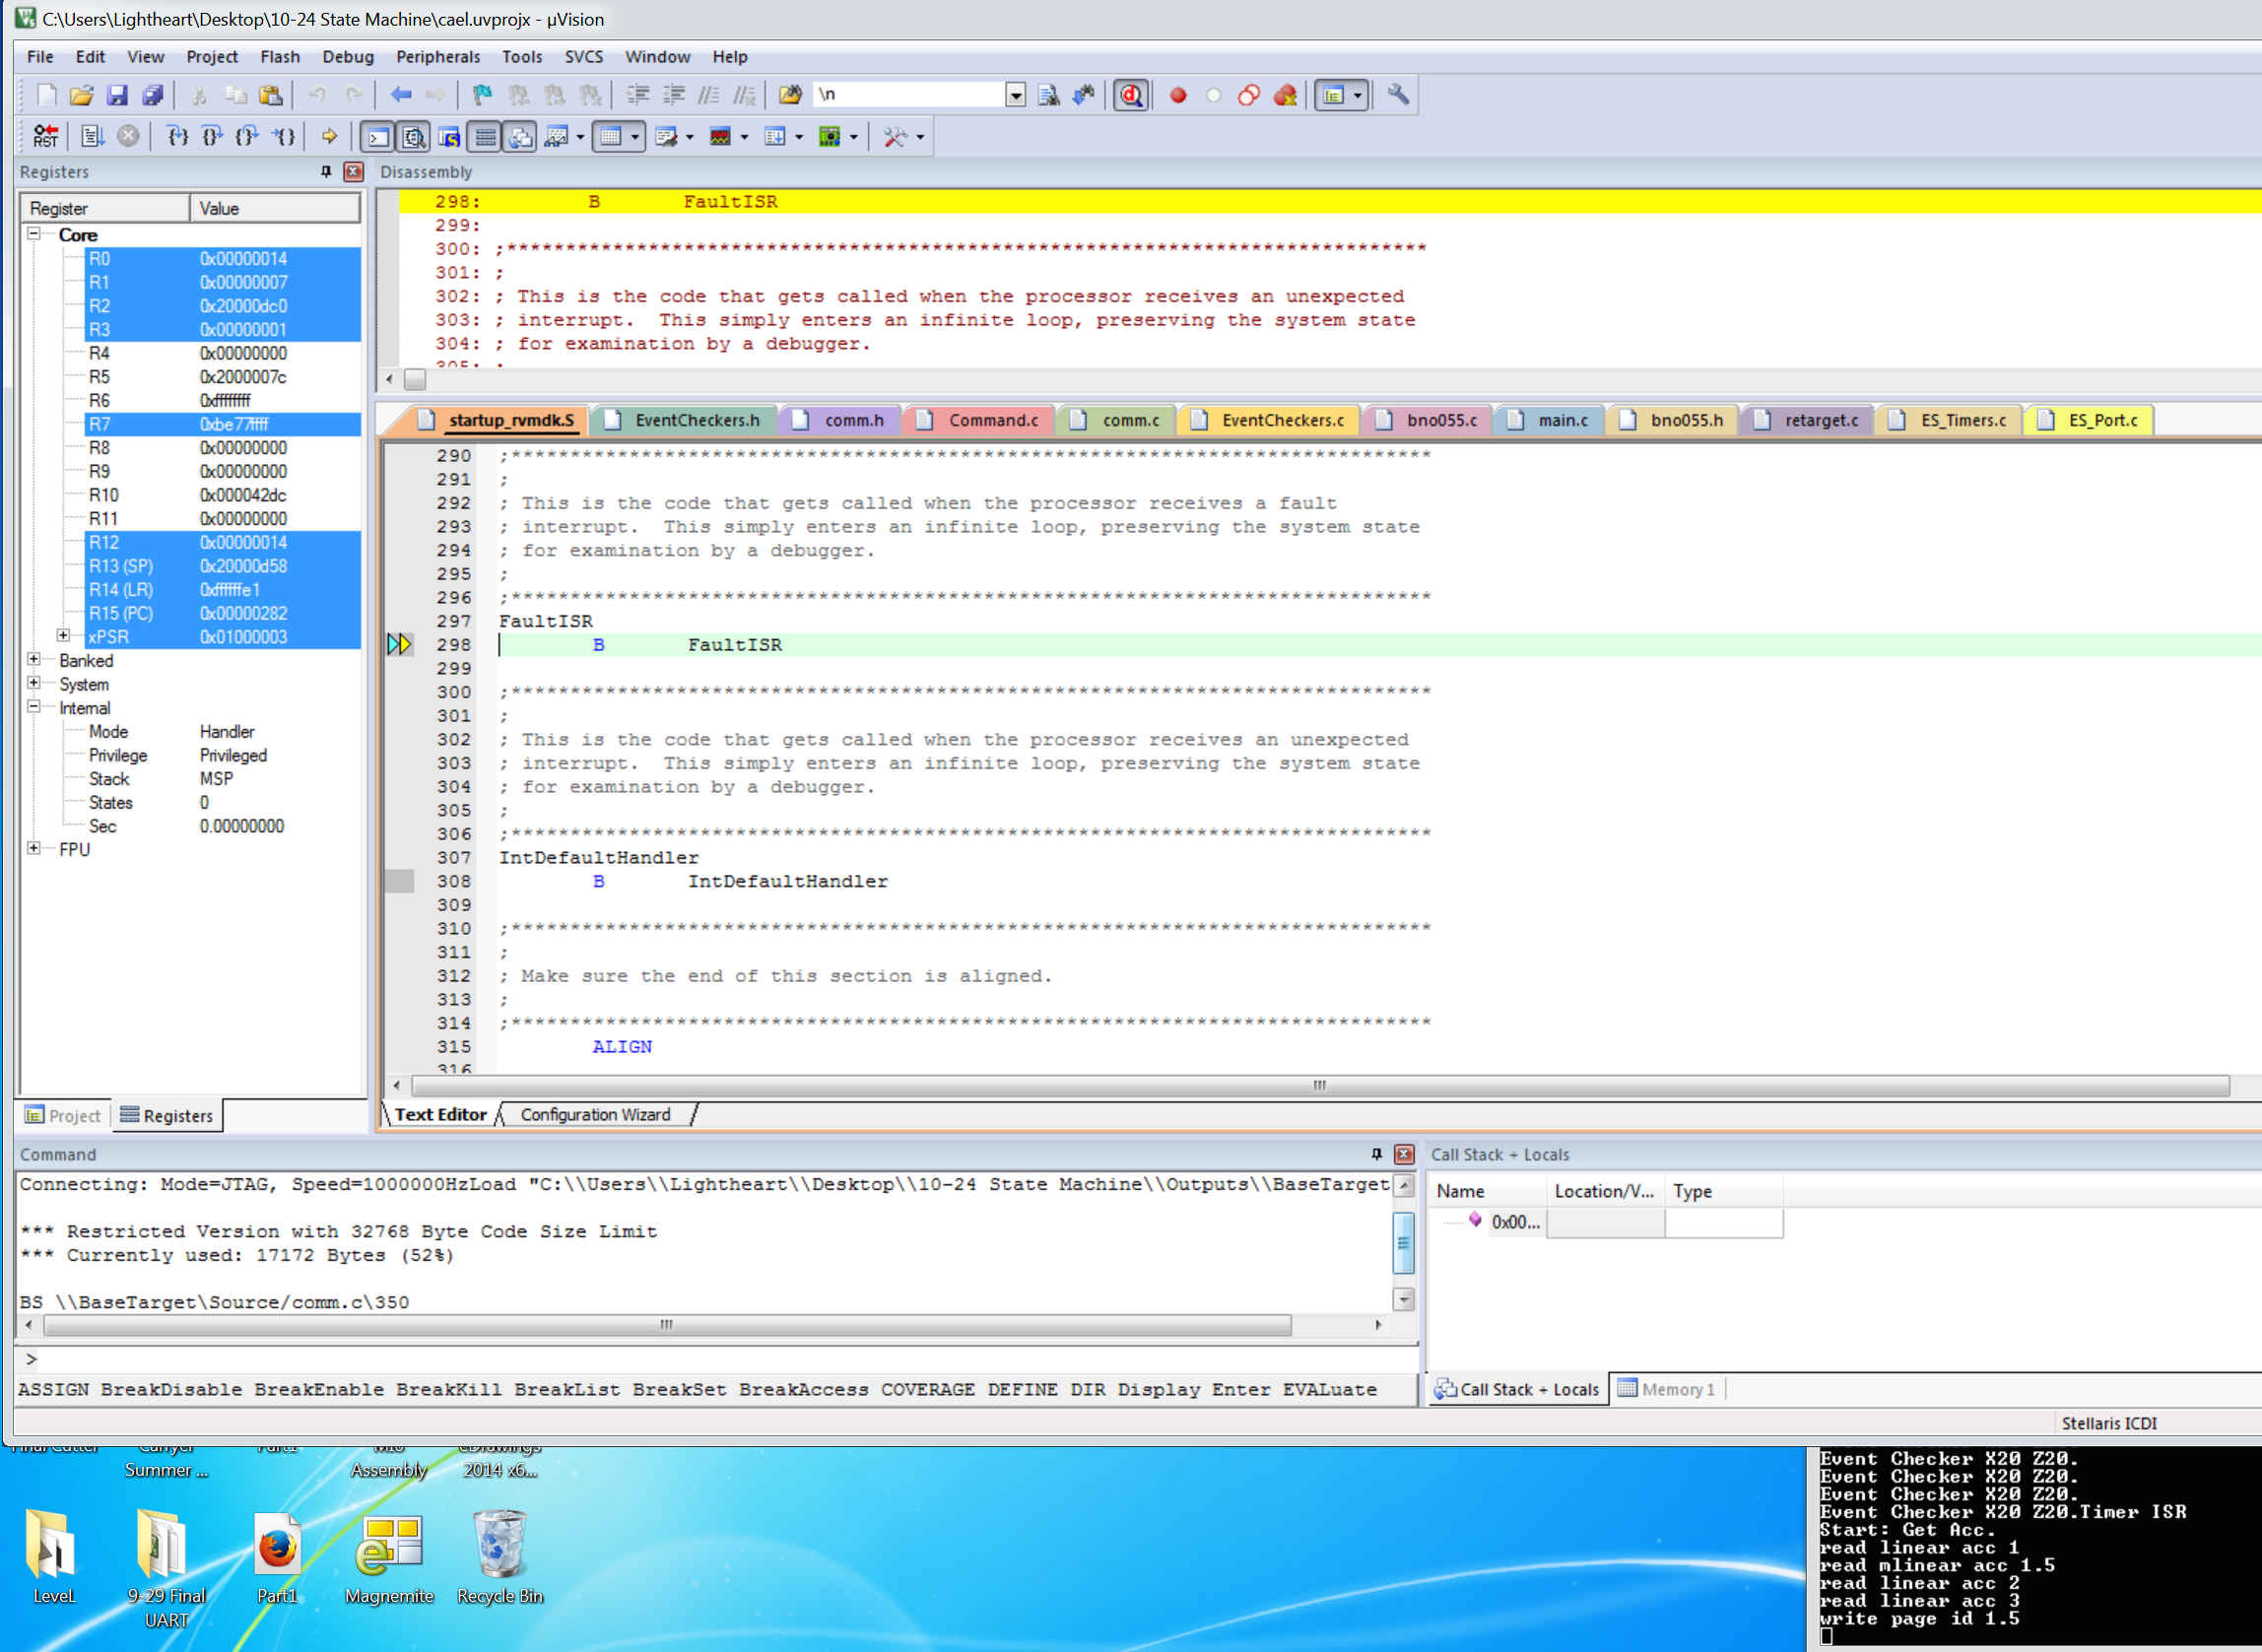Switch to the main.c editor tab
This screenshot has width=2262, height=1652.
(1561, 420)
